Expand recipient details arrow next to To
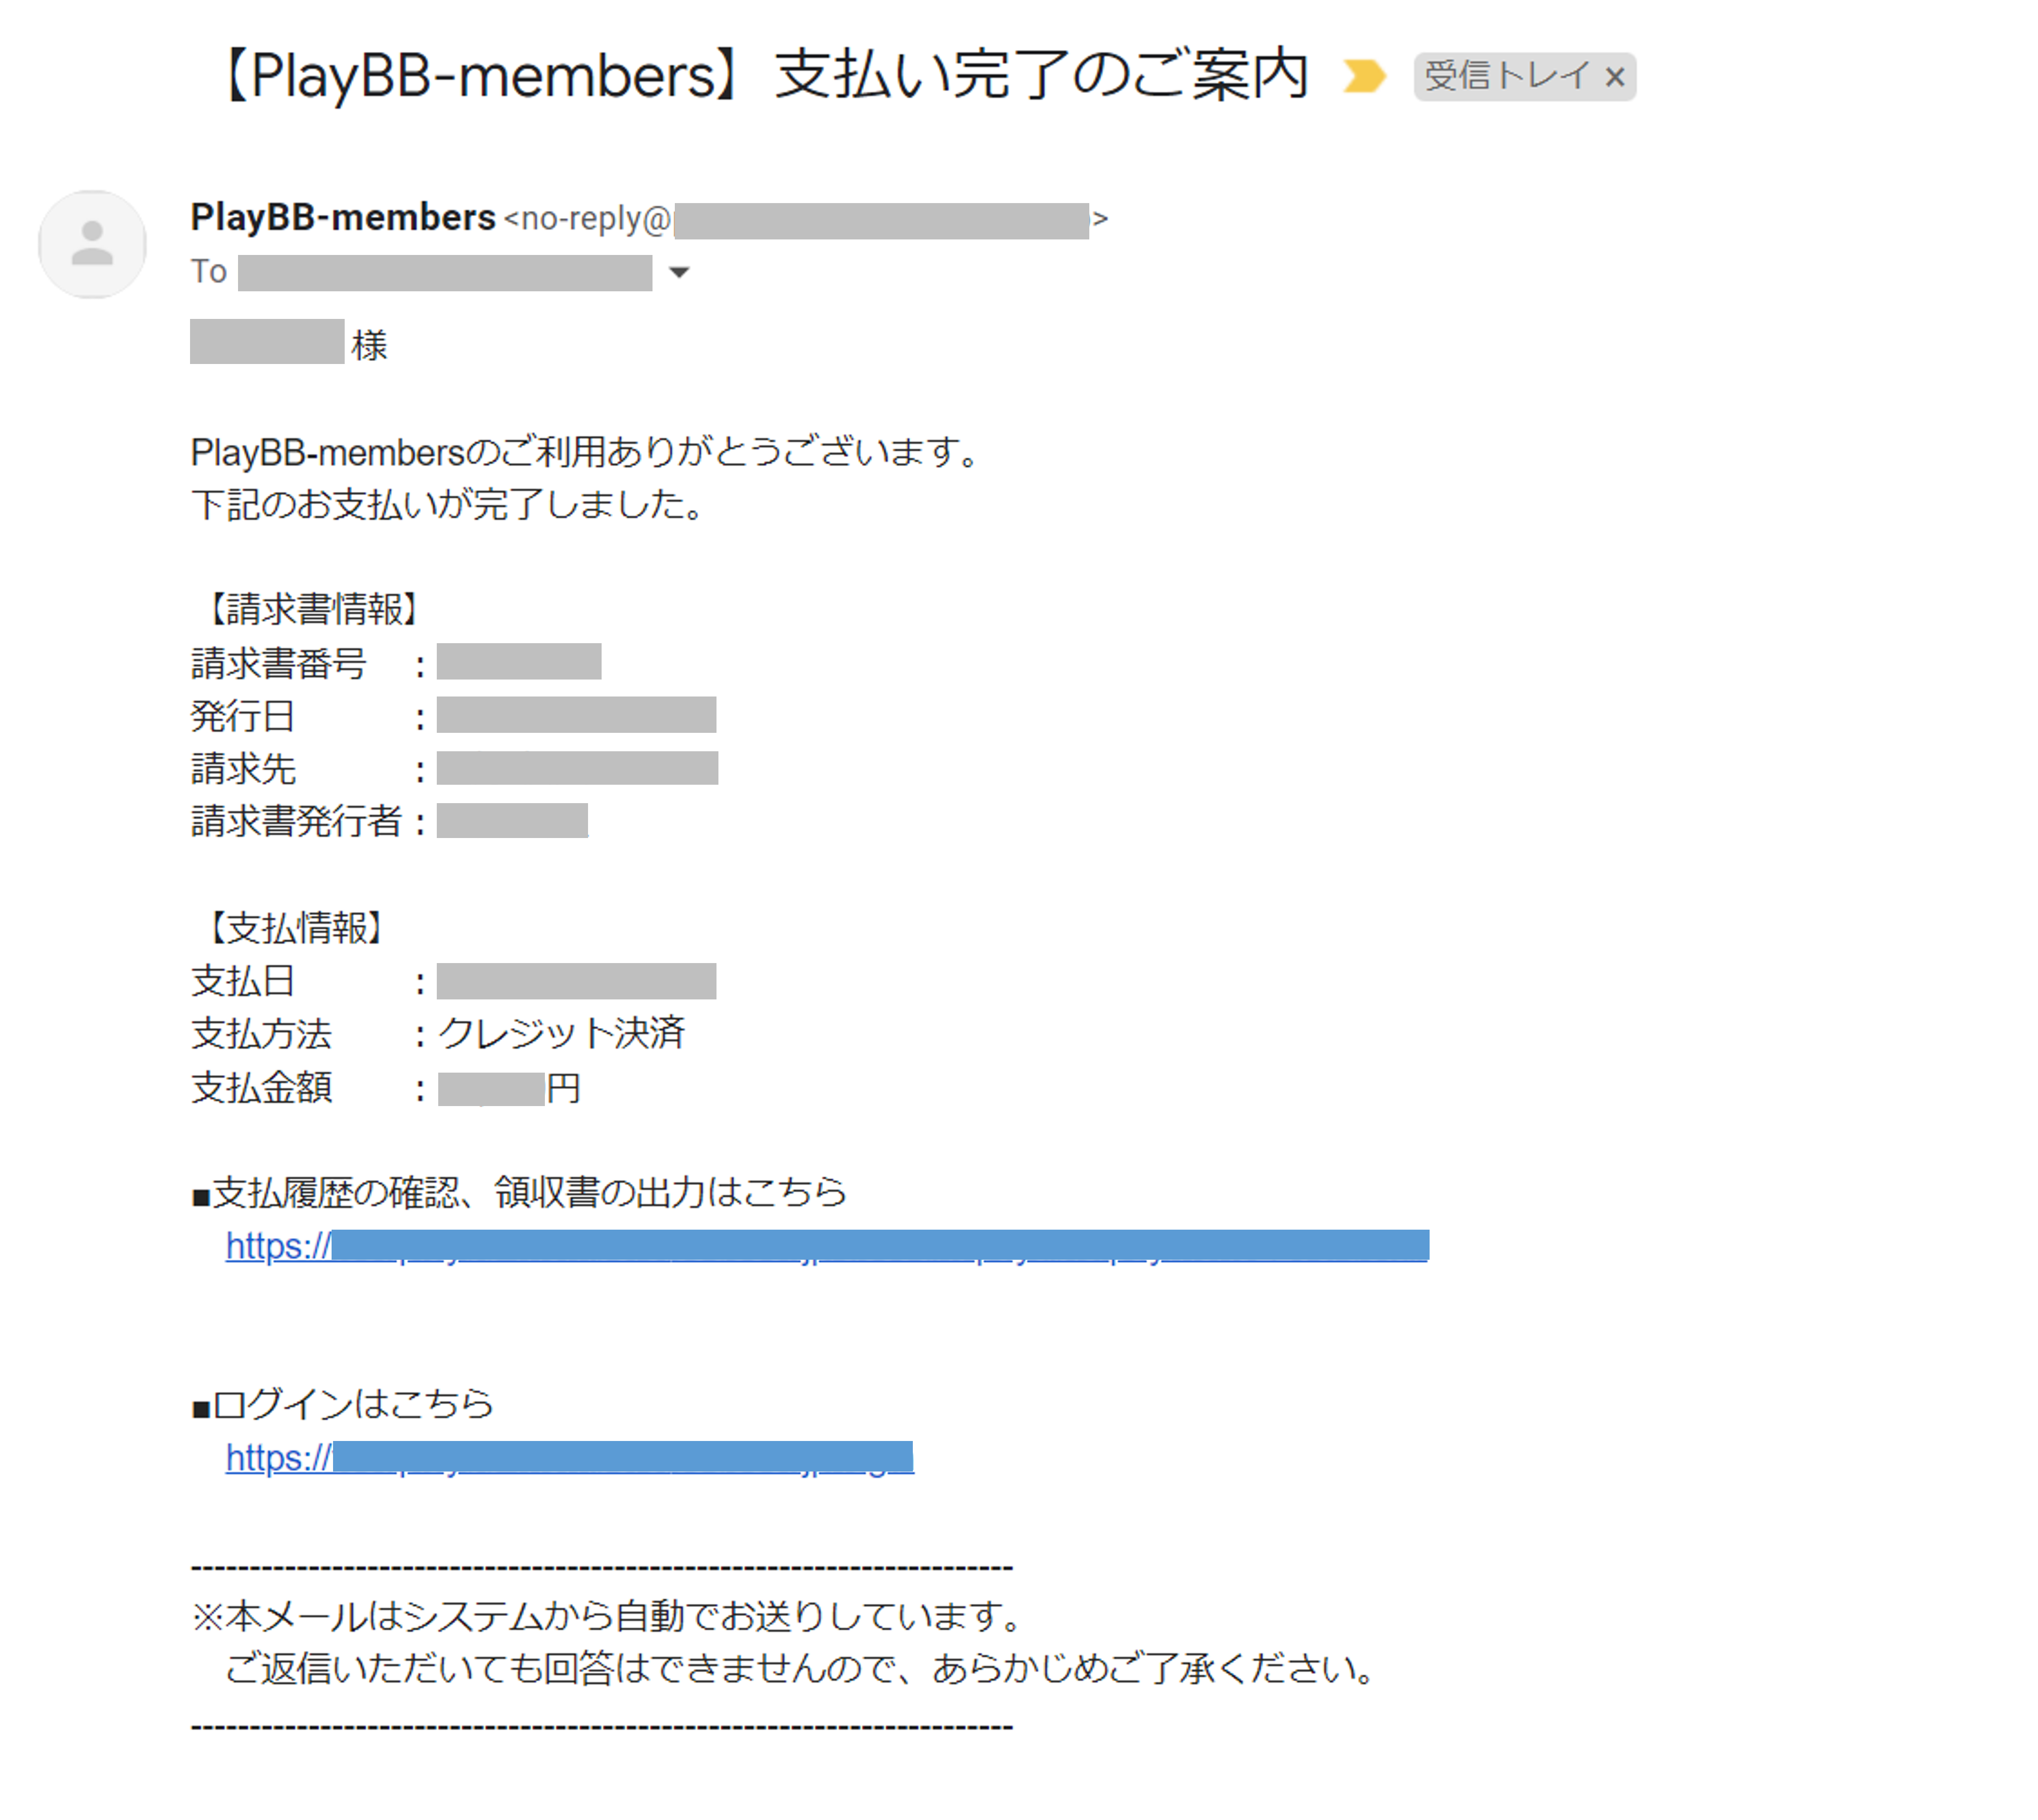The width and height of the screenshot is (2038, 1820). [x=679, y=272]
